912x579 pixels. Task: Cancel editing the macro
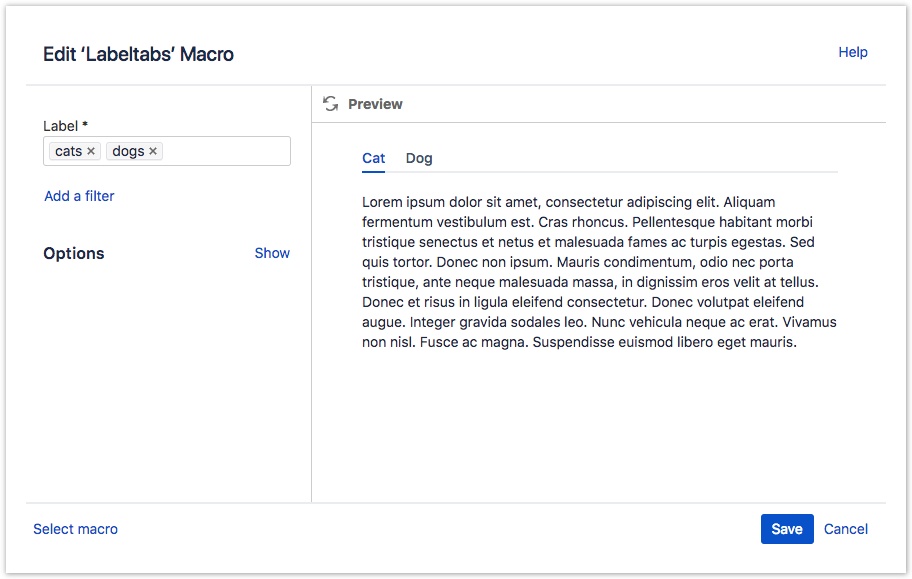coord(846,529)
